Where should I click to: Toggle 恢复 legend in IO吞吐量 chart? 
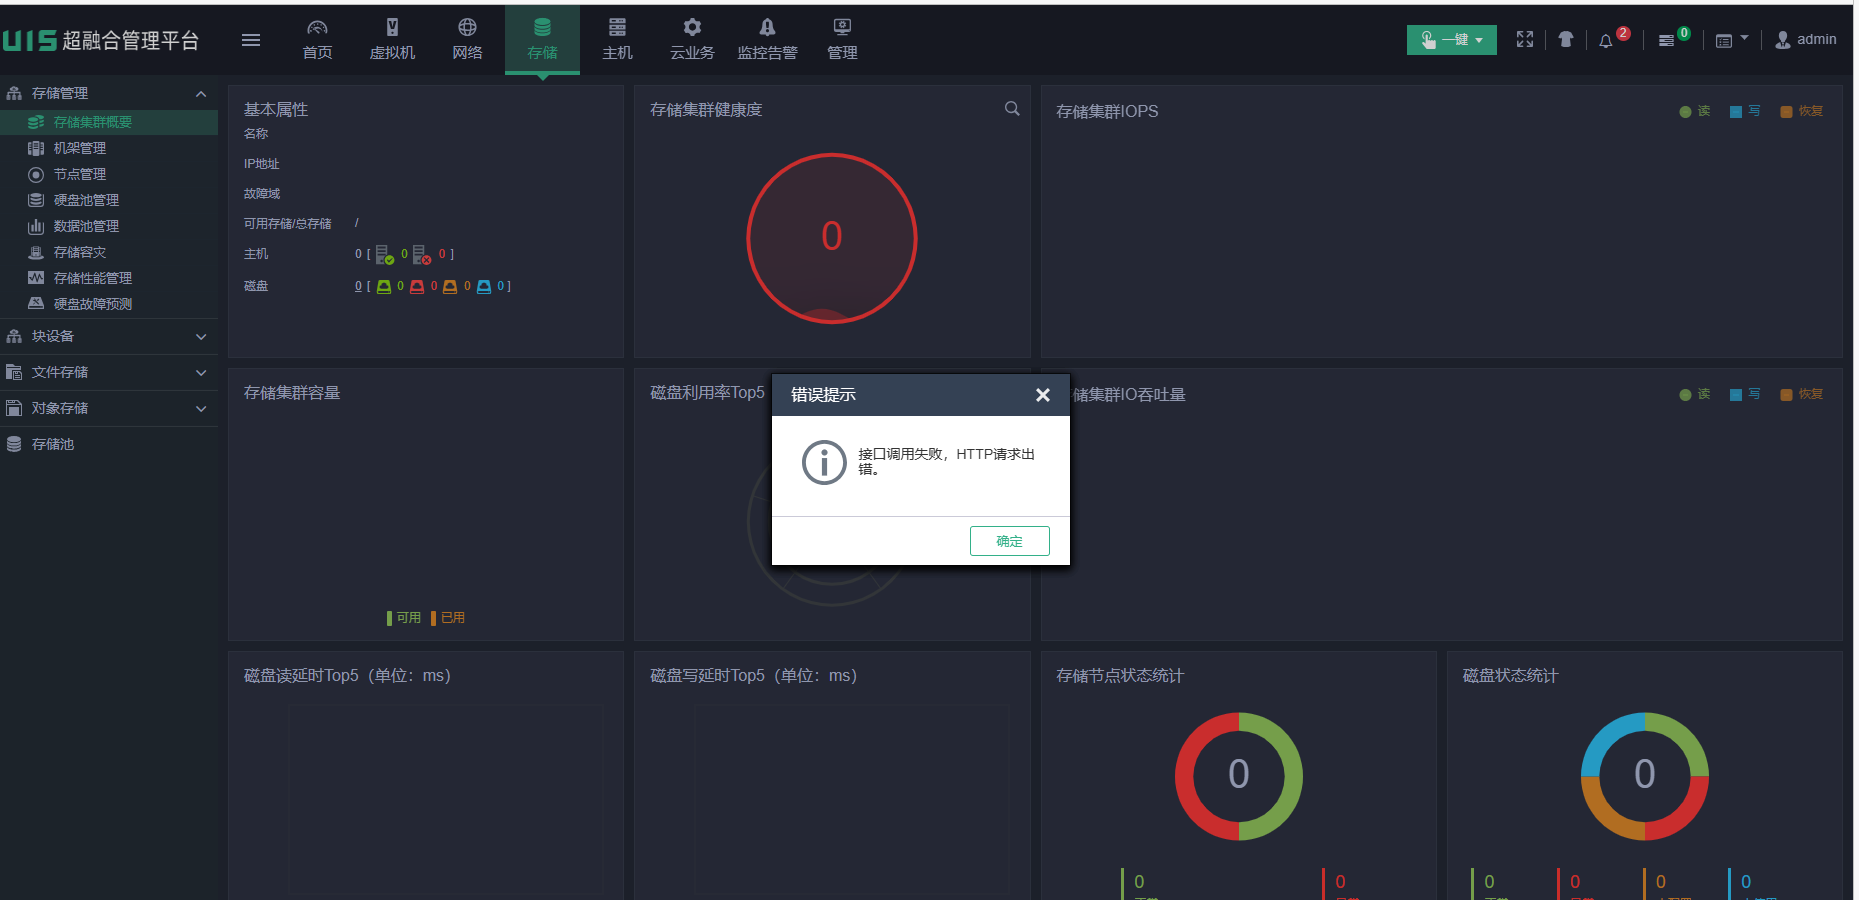point(1802,394)
